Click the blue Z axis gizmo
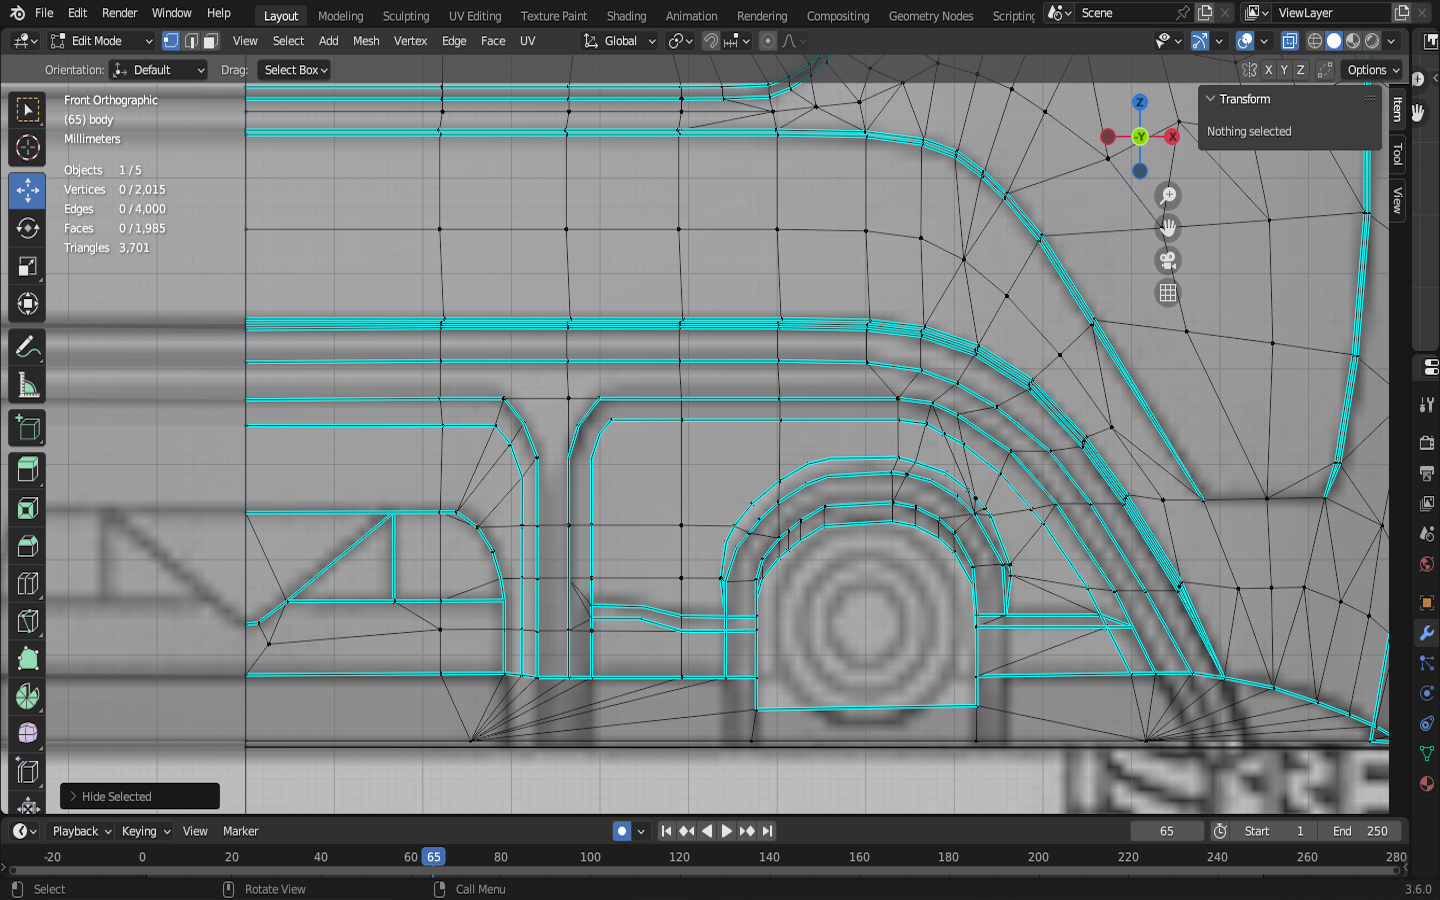This screenshot has height=900, width=1440. coord(1139,102)
